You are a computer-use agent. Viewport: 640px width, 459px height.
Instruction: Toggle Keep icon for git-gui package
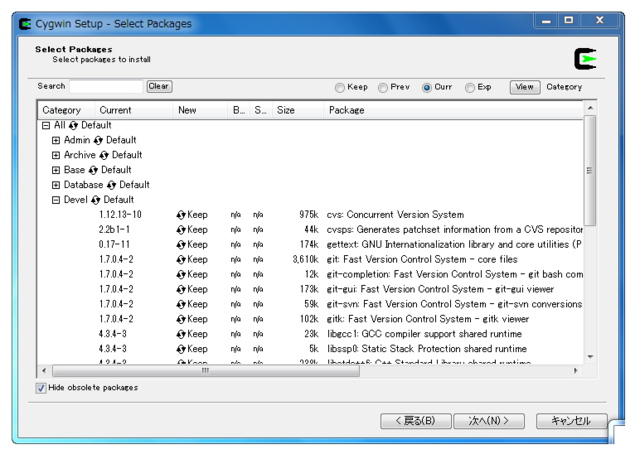click(181, 289)
